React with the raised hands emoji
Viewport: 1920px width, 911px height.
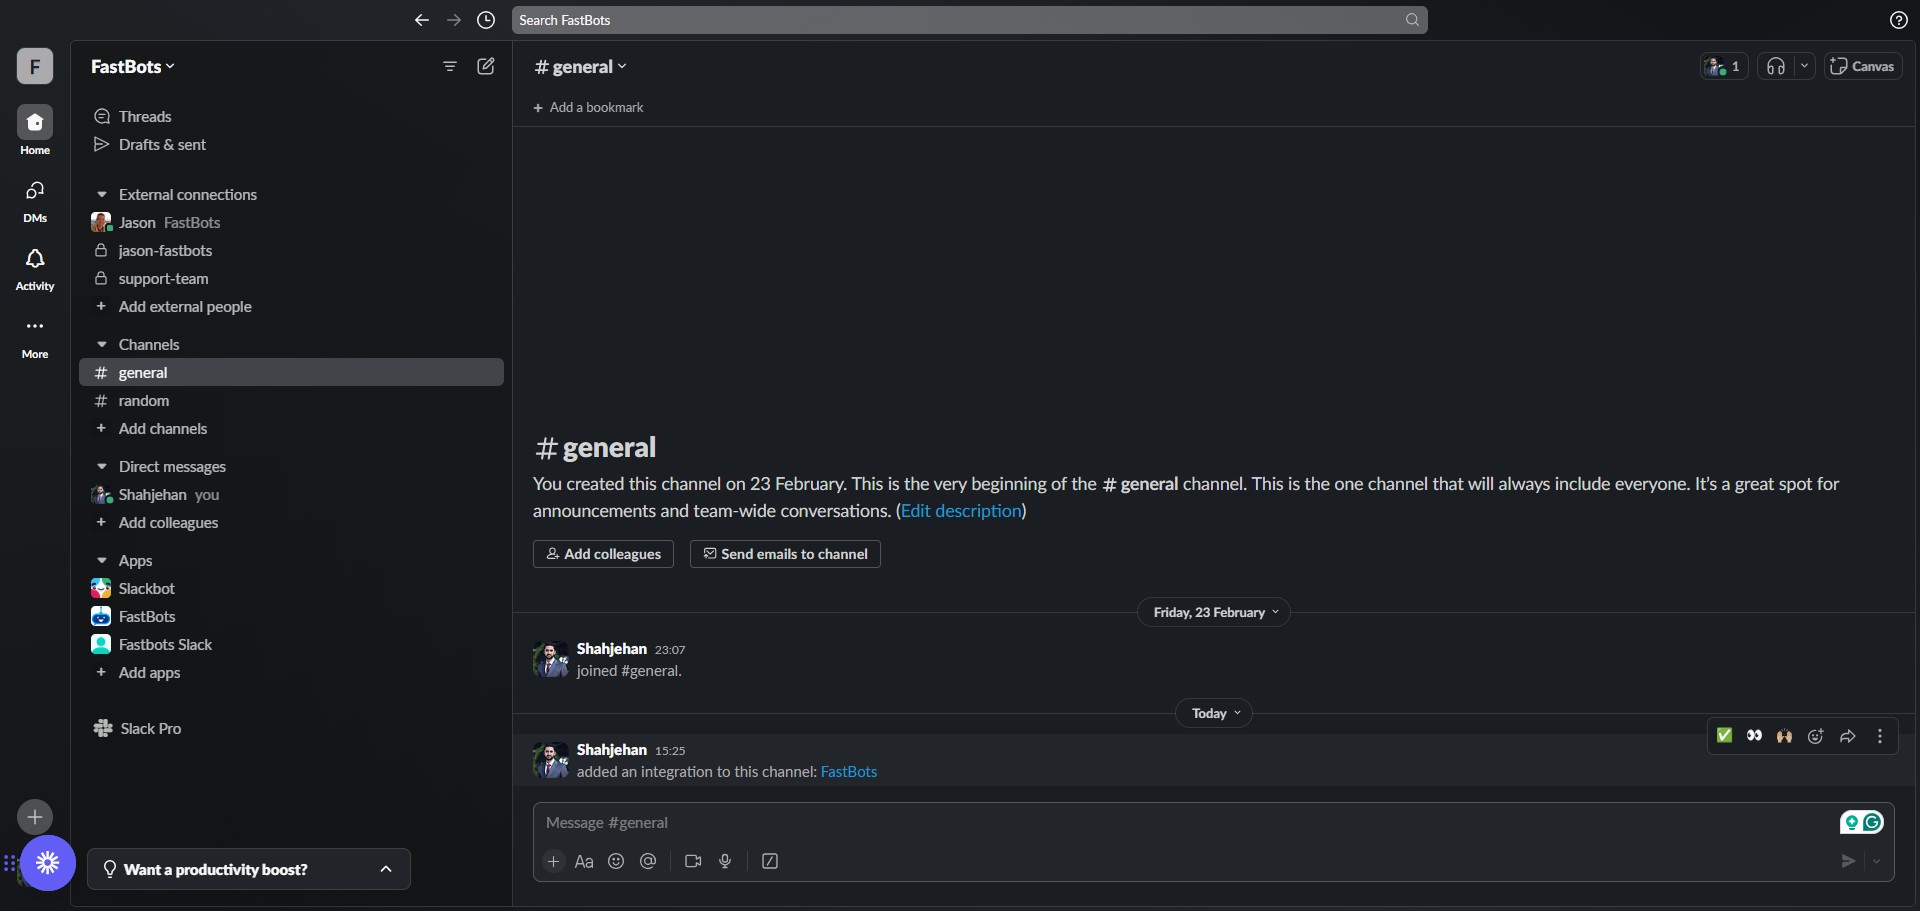[1785, 736]
